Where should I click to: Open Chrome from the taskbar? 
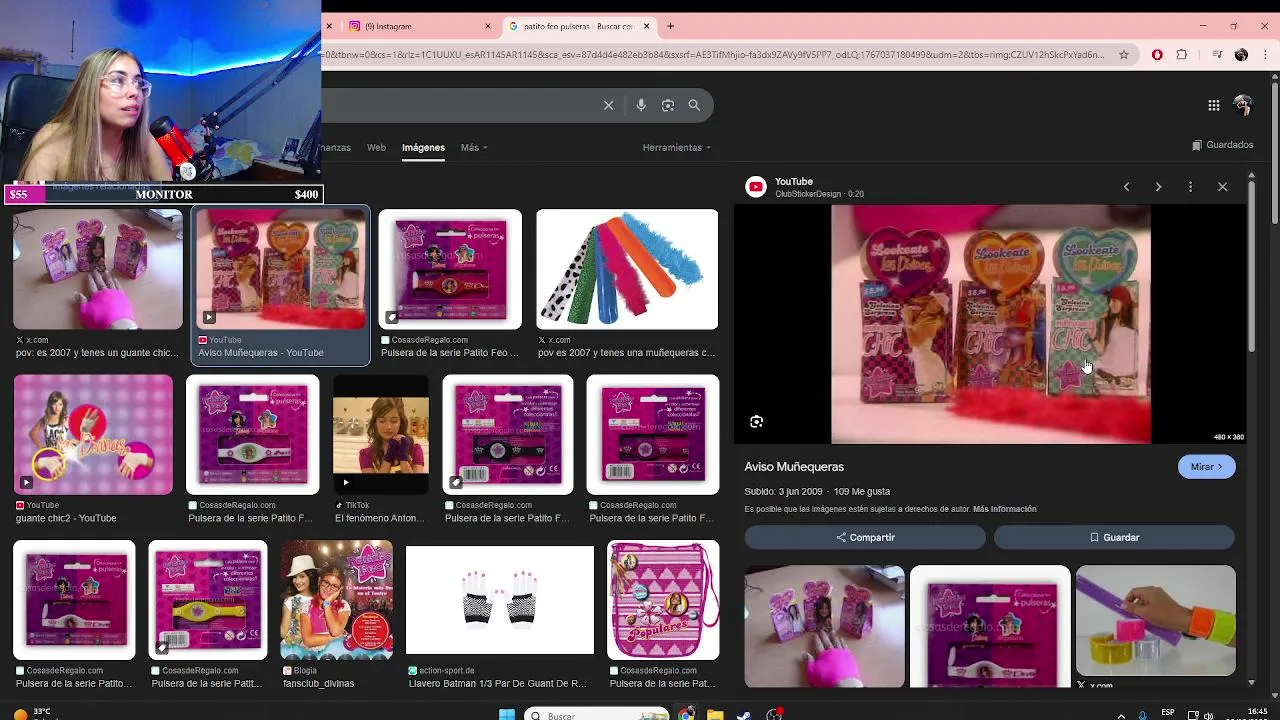click(x=686, y=715)
